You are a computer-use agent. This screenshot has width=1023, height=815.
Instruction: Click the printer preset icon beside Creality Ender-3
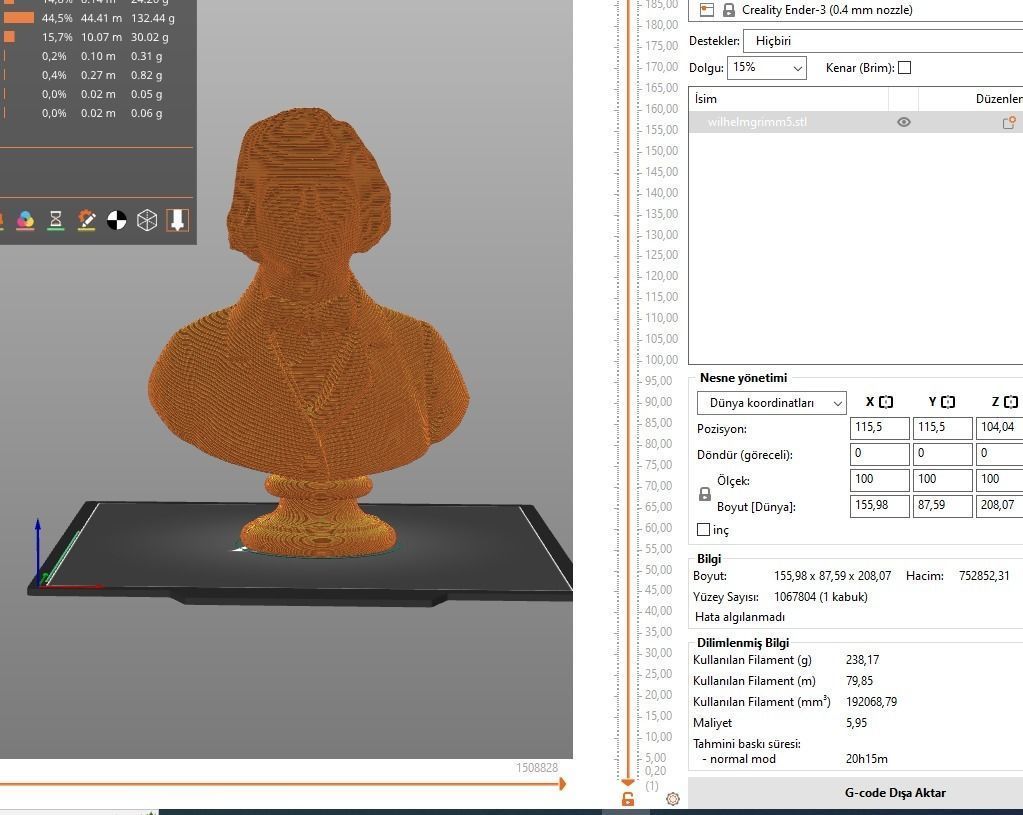pyautogui.click(x=707, y=10)
